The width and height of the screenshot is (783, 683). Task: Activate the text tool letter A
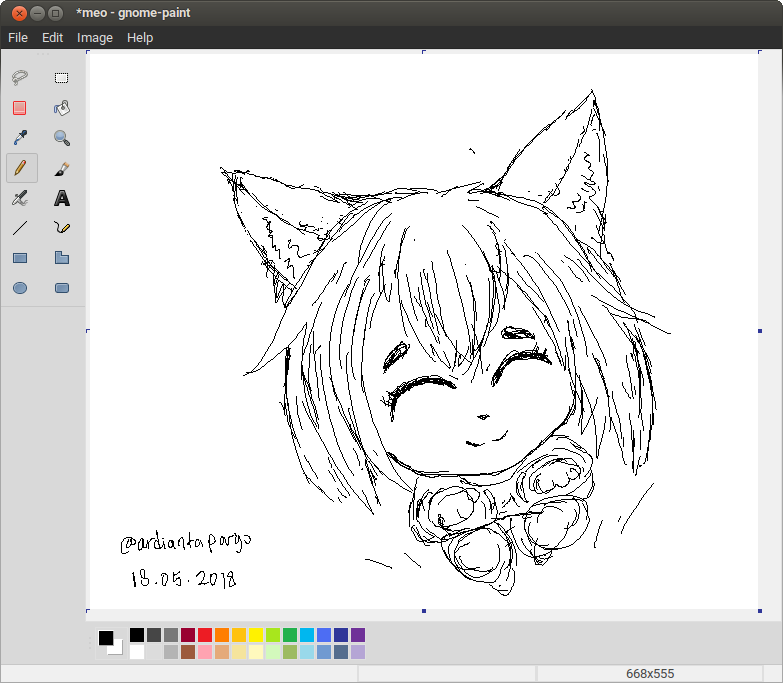(61, 198)
